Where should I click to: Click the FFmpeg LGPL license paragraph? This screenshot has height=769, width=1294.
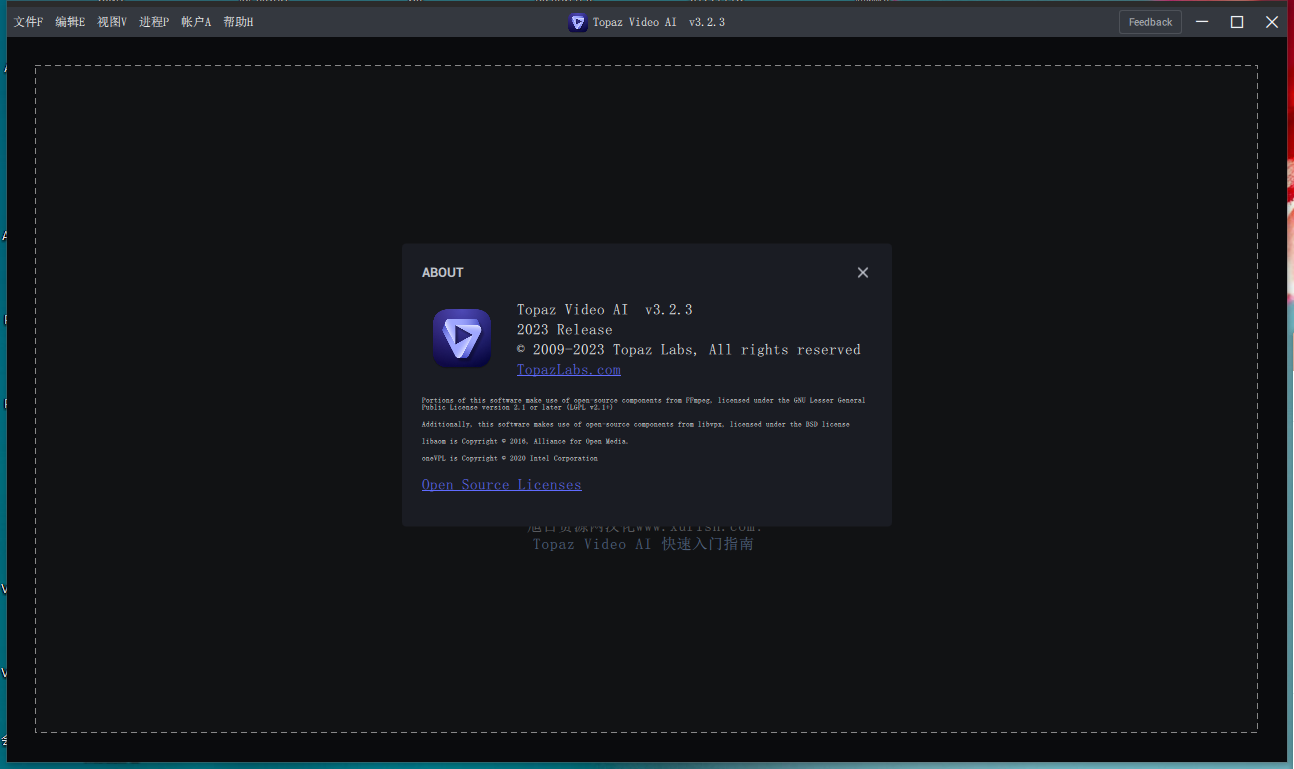pos(644,404)
